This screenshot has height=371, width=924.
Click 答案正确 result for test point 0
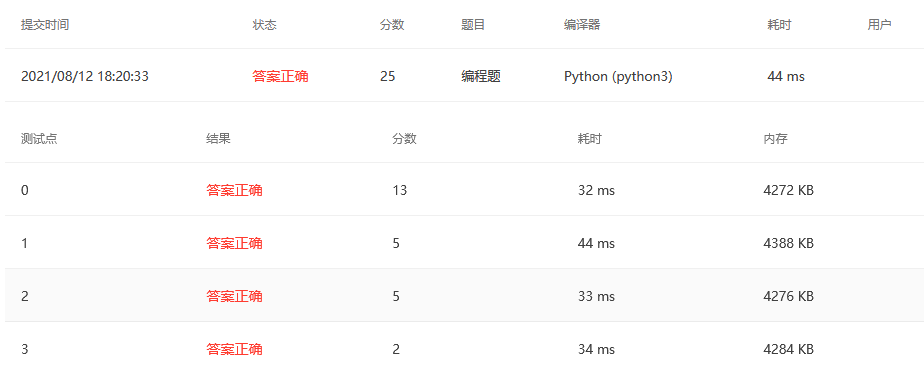(x=235, y=190)
